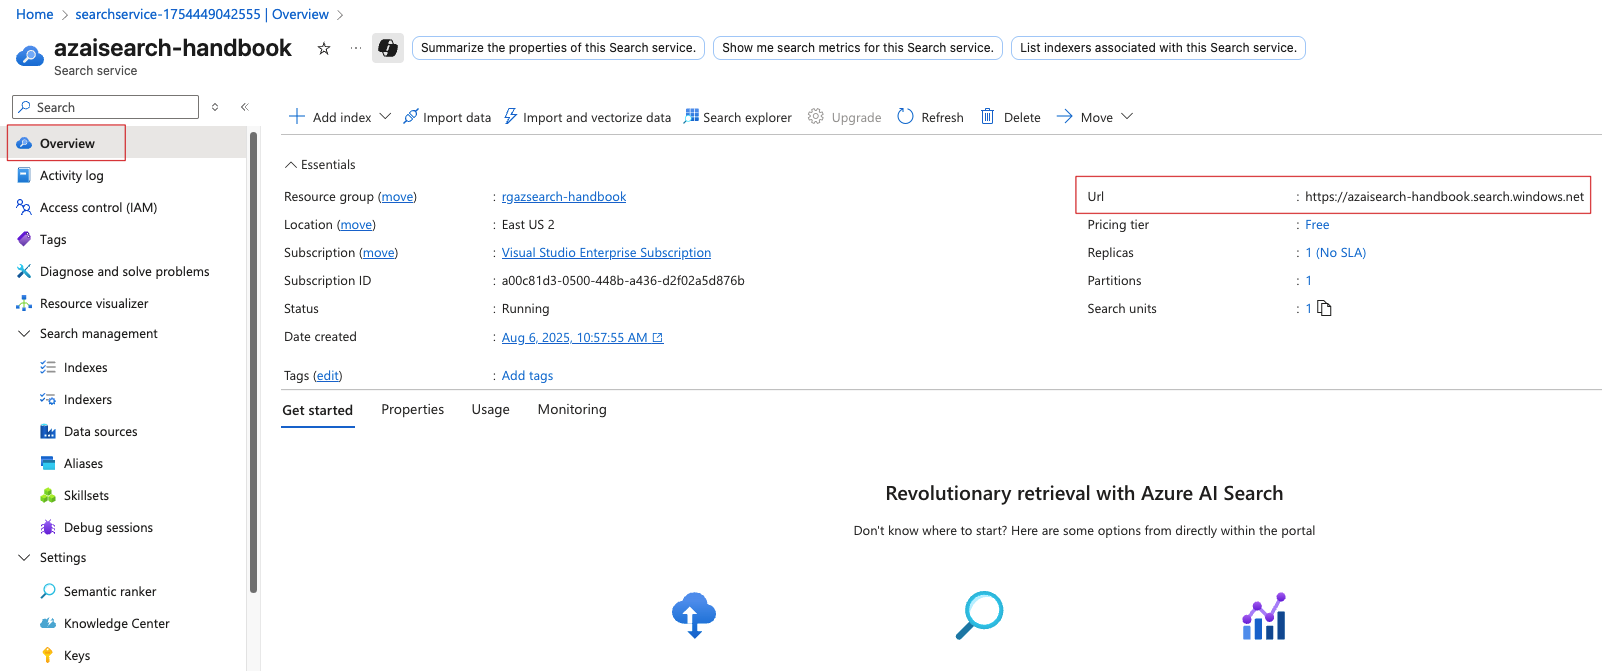Click the Data sources icon
Viewport: 1602px width, 671px height.
click(48, 431)
